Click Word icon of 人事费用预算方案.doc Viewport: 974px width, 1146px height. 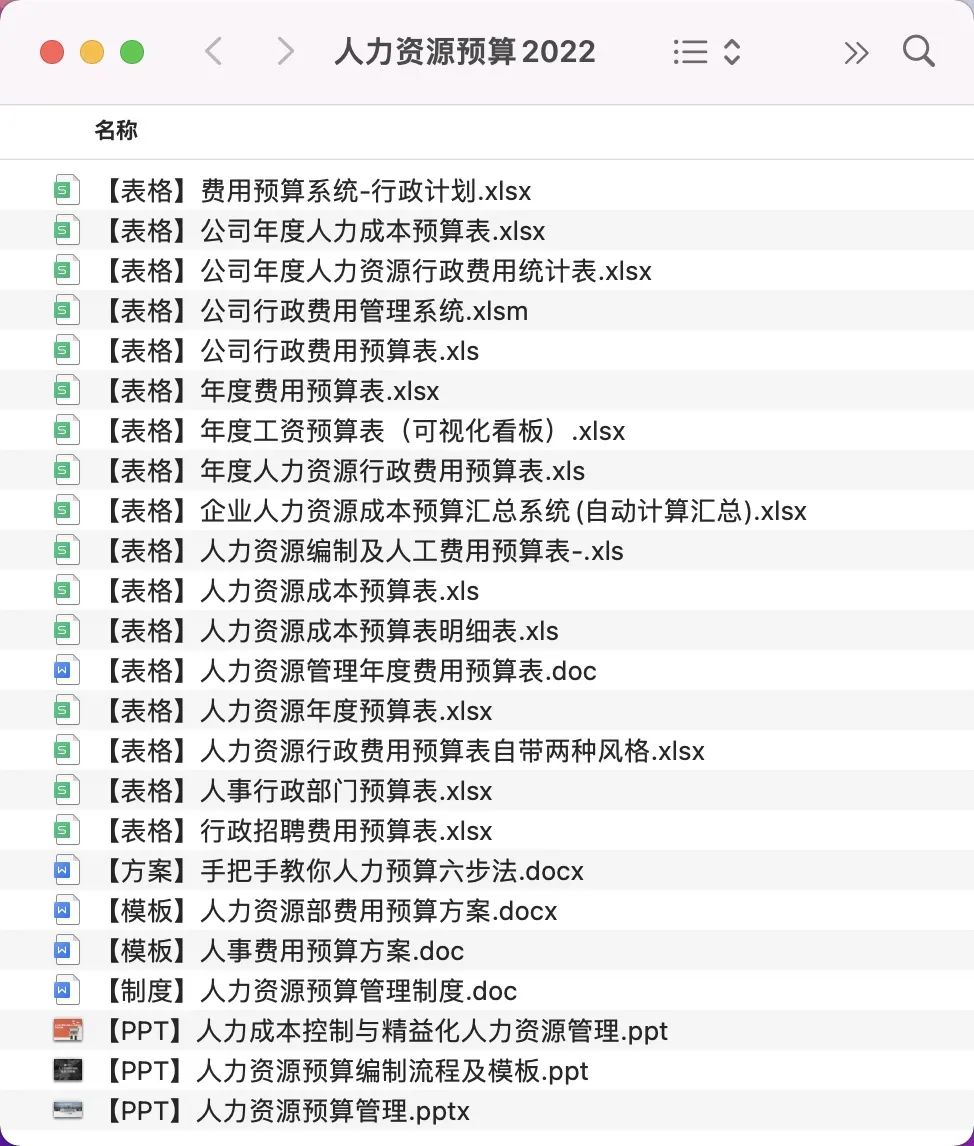pyautogui.click(x=66, y=950)
